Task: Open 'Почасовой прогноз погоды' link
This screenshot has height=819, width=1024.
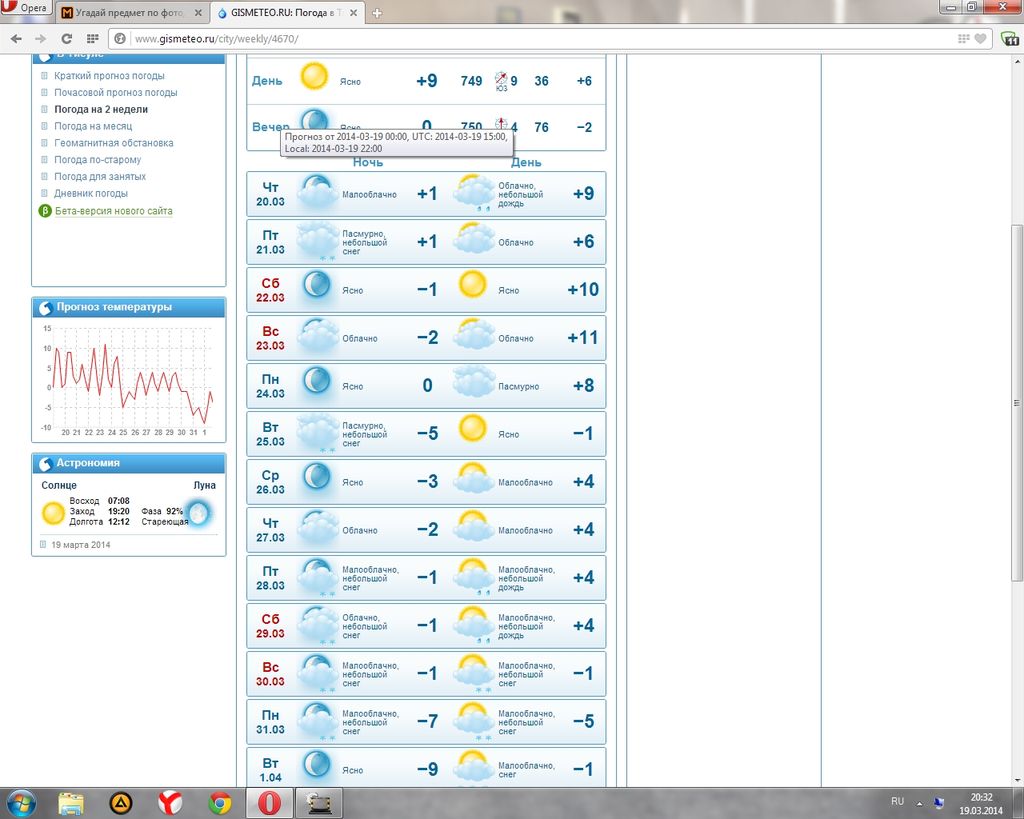Action: (115, 93)
